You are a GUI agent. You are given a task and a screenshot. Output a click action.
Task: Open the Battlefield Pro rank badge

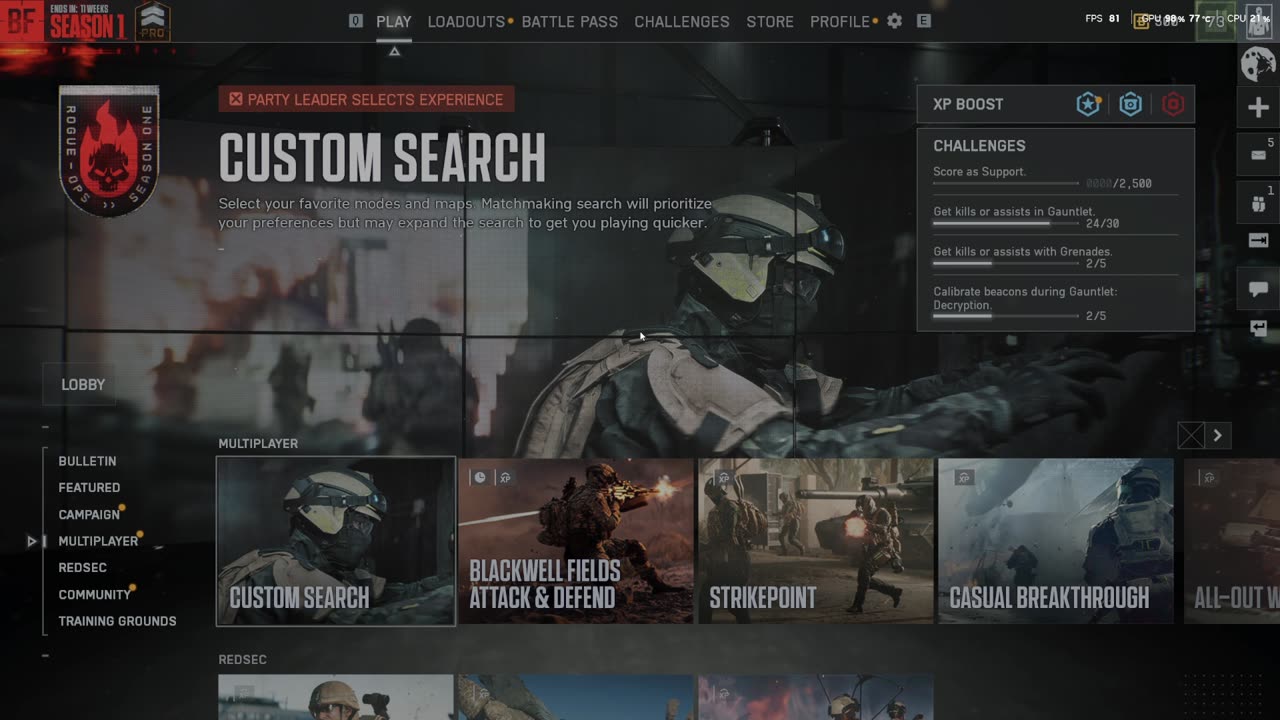click(x=152, y=21)
